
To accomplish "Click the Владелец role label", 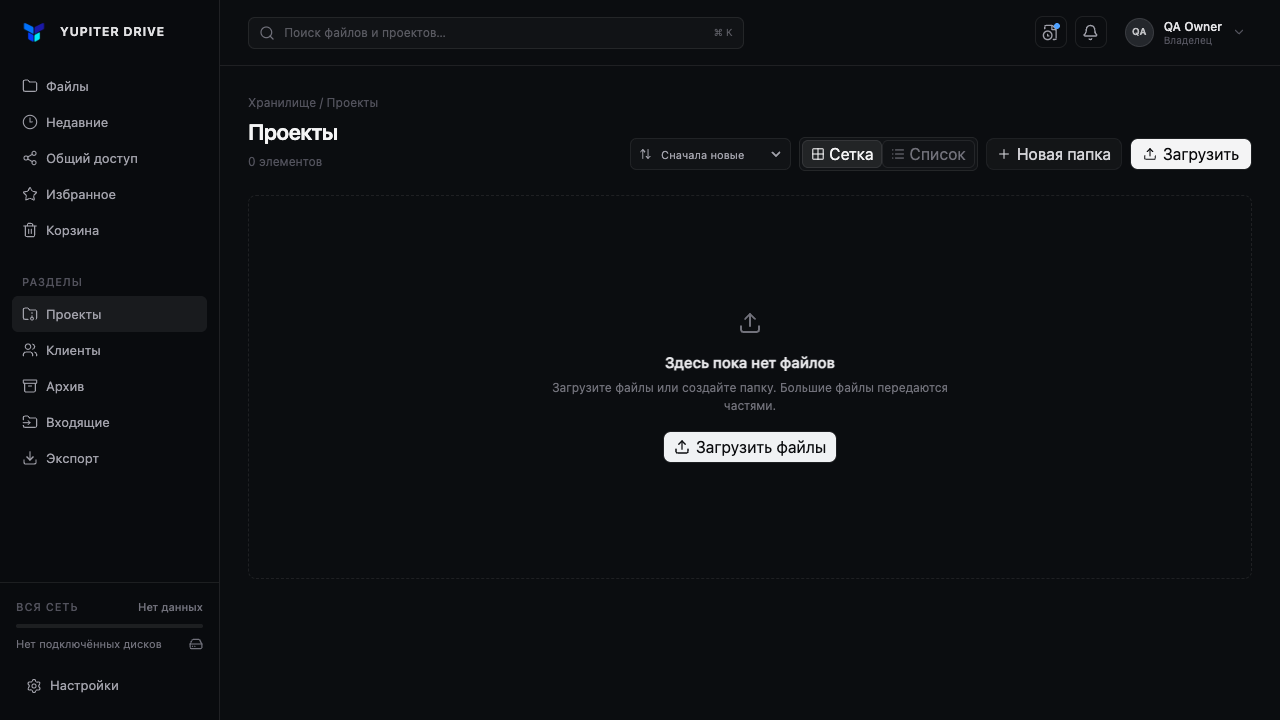I will (x=1188, y=41).
